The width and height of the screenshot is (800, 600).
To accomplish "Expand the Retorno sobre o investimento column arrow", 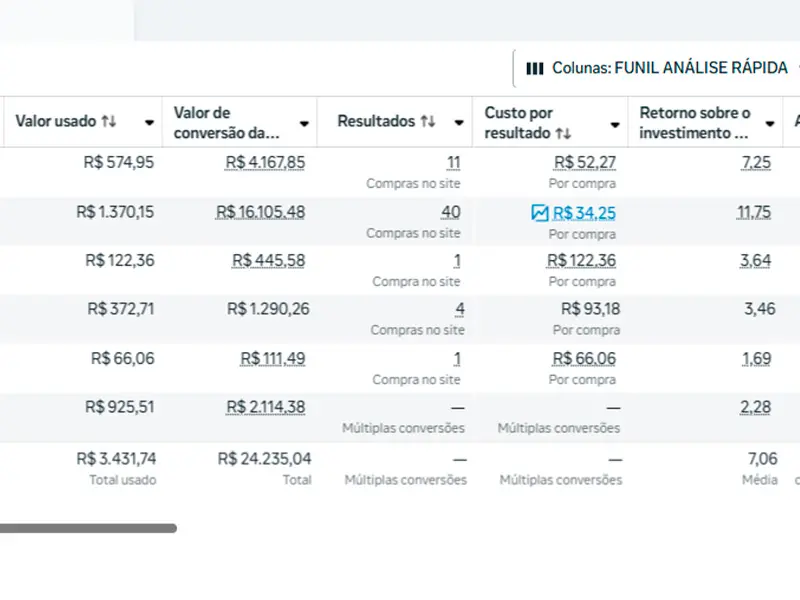I will [770, 124].
